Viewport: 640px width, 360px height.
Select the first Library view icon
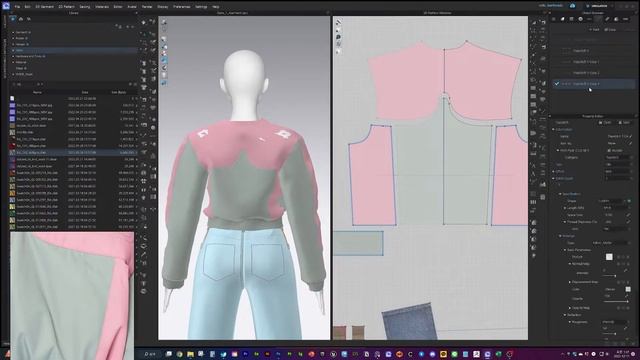pos(13,19)
